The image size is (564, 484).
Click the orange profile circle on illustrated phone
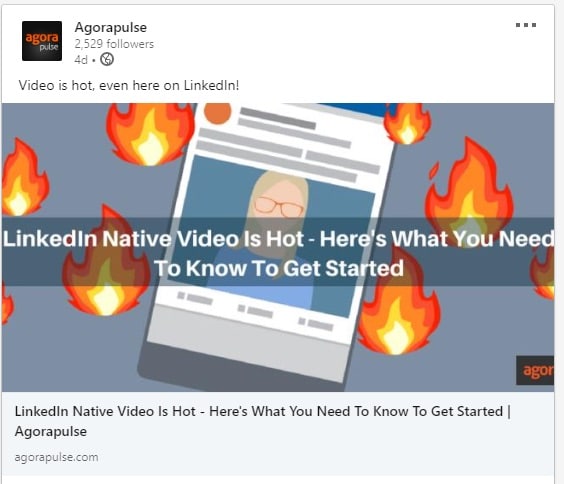pos(217,113)
